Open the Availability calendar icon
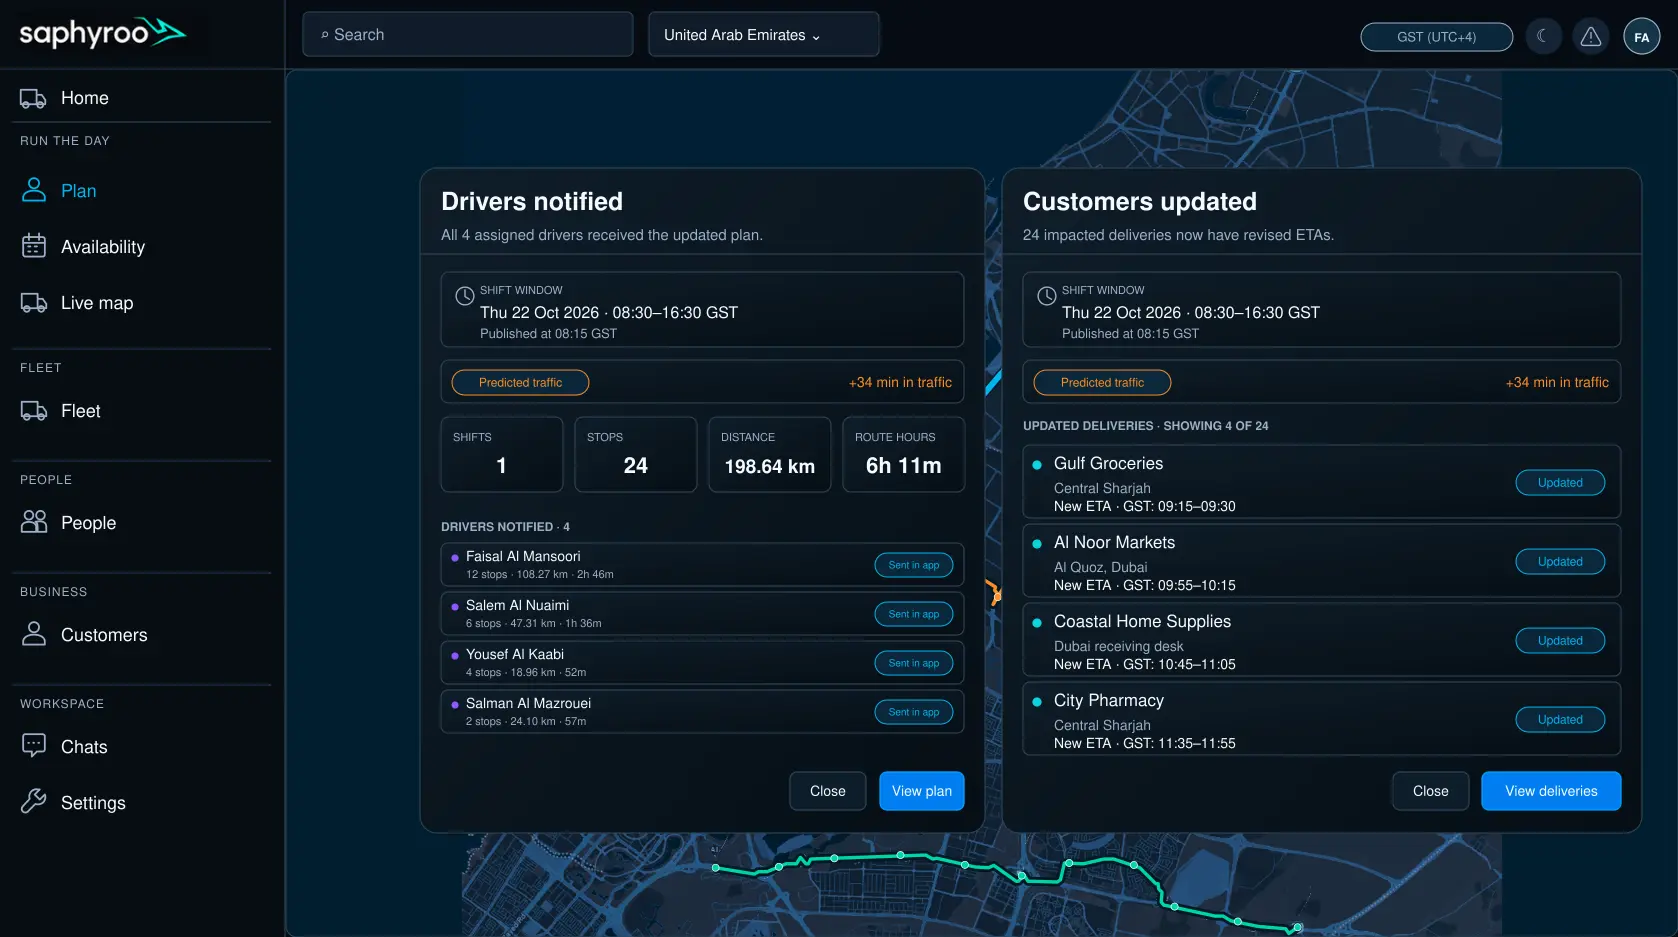The width and height of the screenshot is (1678, 937). coord(34,246)
